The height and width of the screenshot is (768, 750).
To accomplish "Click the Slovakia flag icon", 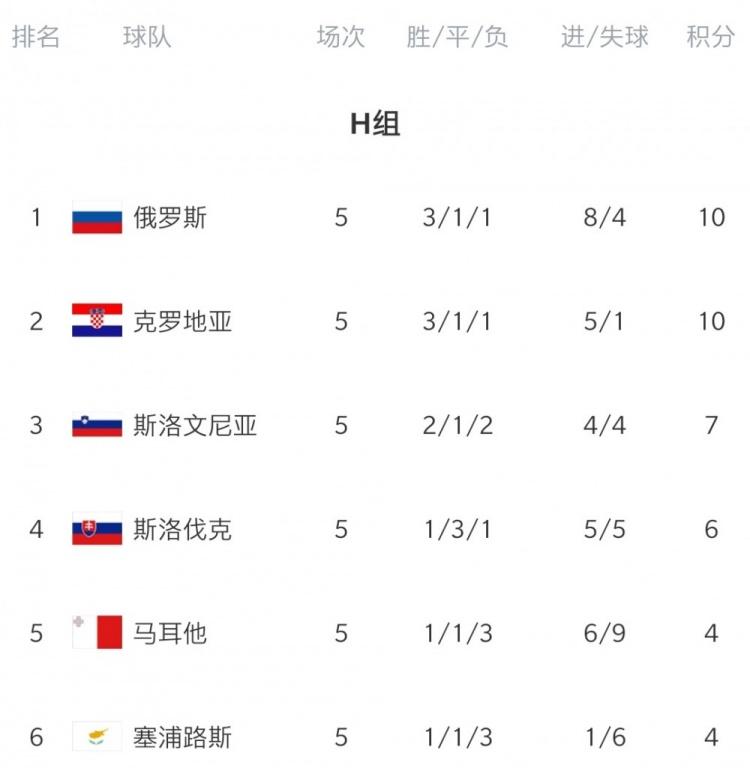I will coord(97,529).
